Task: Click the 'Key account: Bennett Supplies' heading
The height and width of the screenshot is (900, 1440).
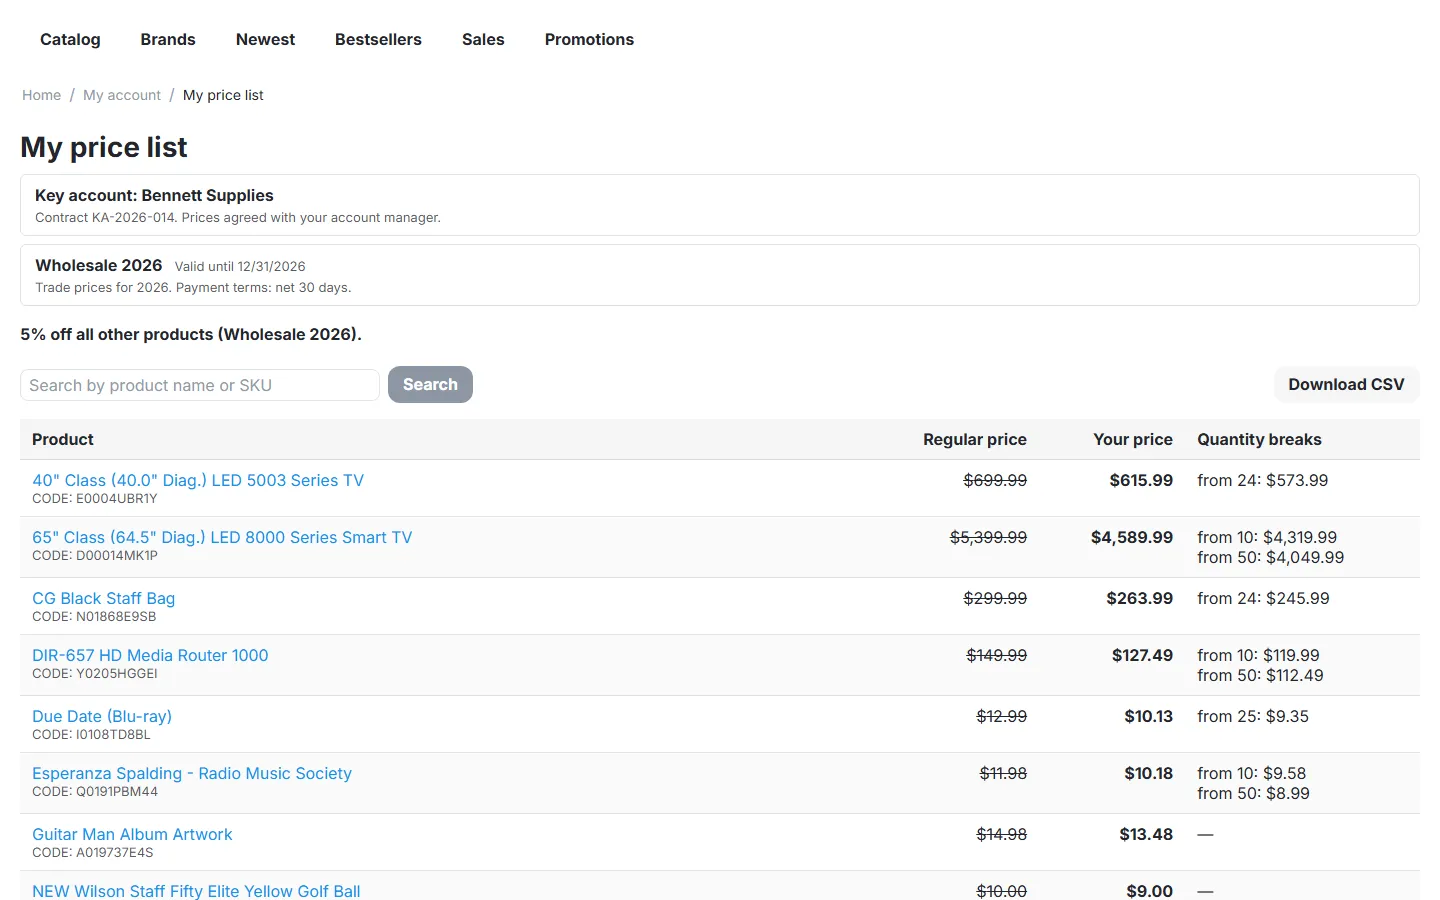Action: (154, 195)
